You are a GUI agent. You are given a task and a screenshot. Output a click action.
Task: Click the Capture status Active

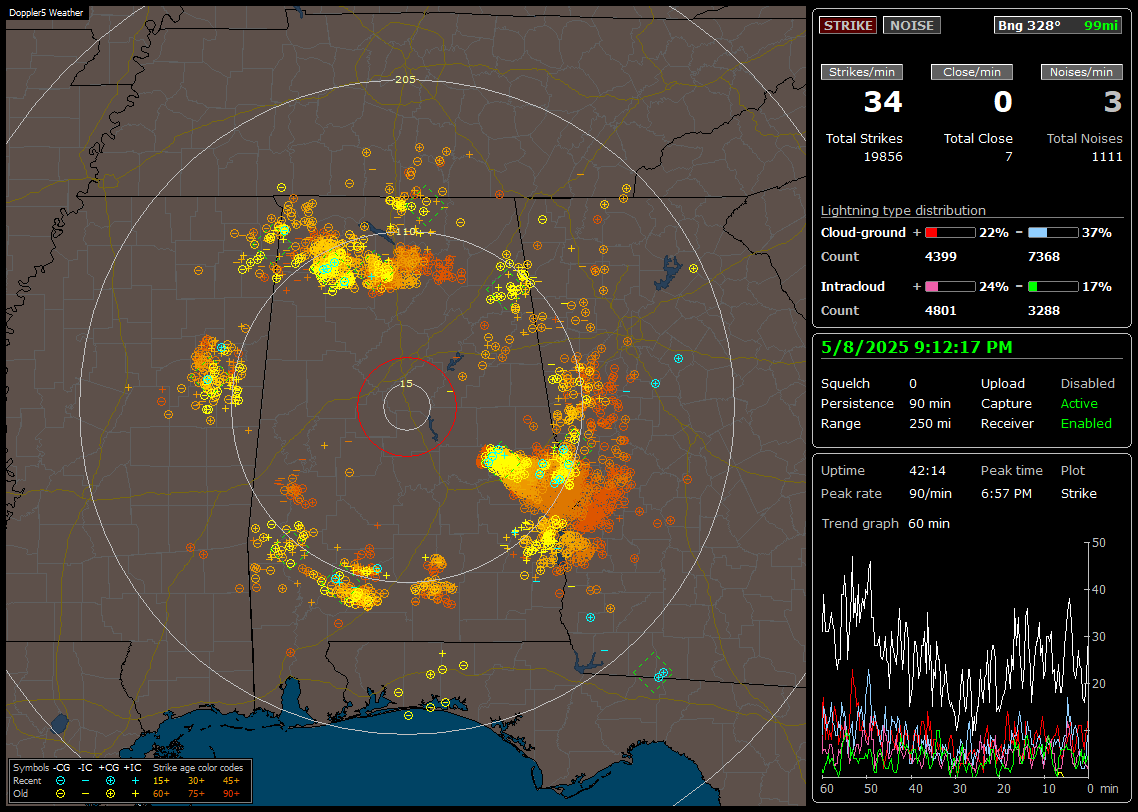tap(1079, 403)
